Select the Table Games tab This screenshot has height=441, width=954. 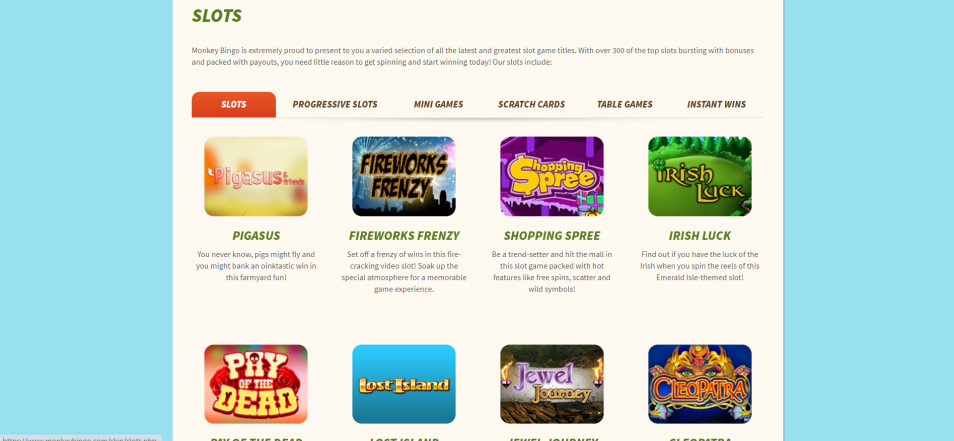[x=624, y=105]
